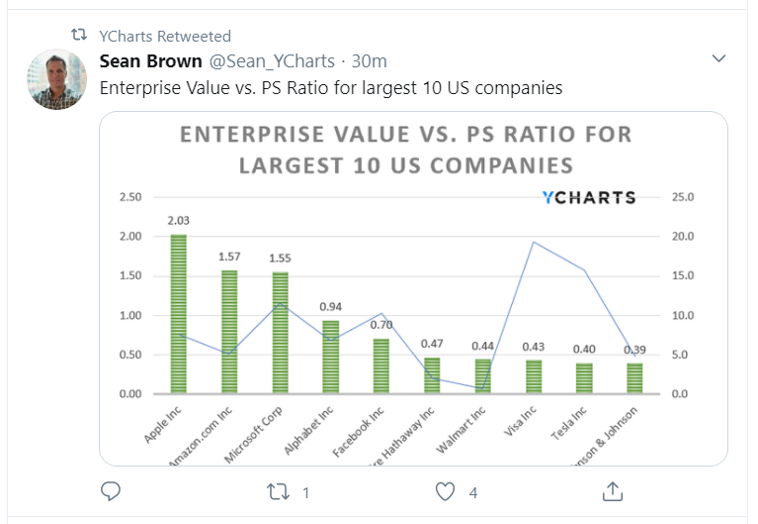
Task: Open tweet options chevron dropdown
Action: click(718, 59)
